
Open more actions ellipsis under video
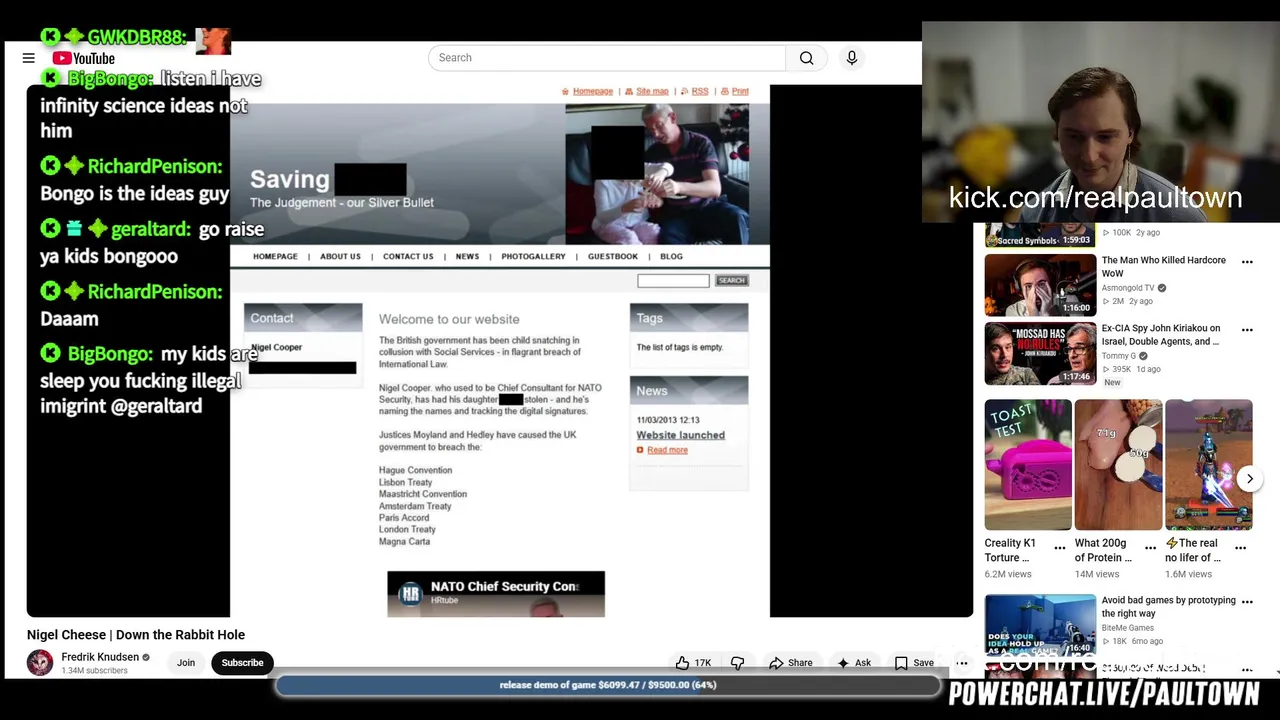pyautogui.click(x=962, y=663)
